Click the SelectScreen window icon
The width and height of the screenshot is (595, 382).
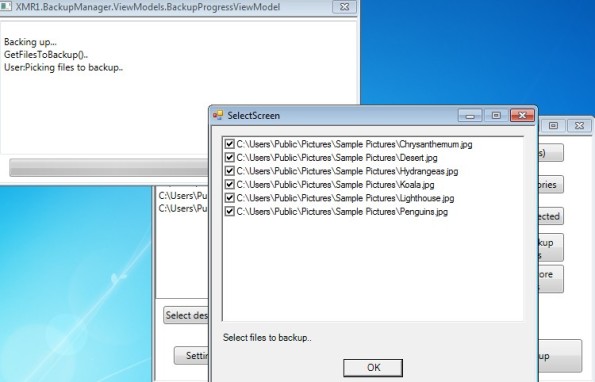click(x=218, y=115)
